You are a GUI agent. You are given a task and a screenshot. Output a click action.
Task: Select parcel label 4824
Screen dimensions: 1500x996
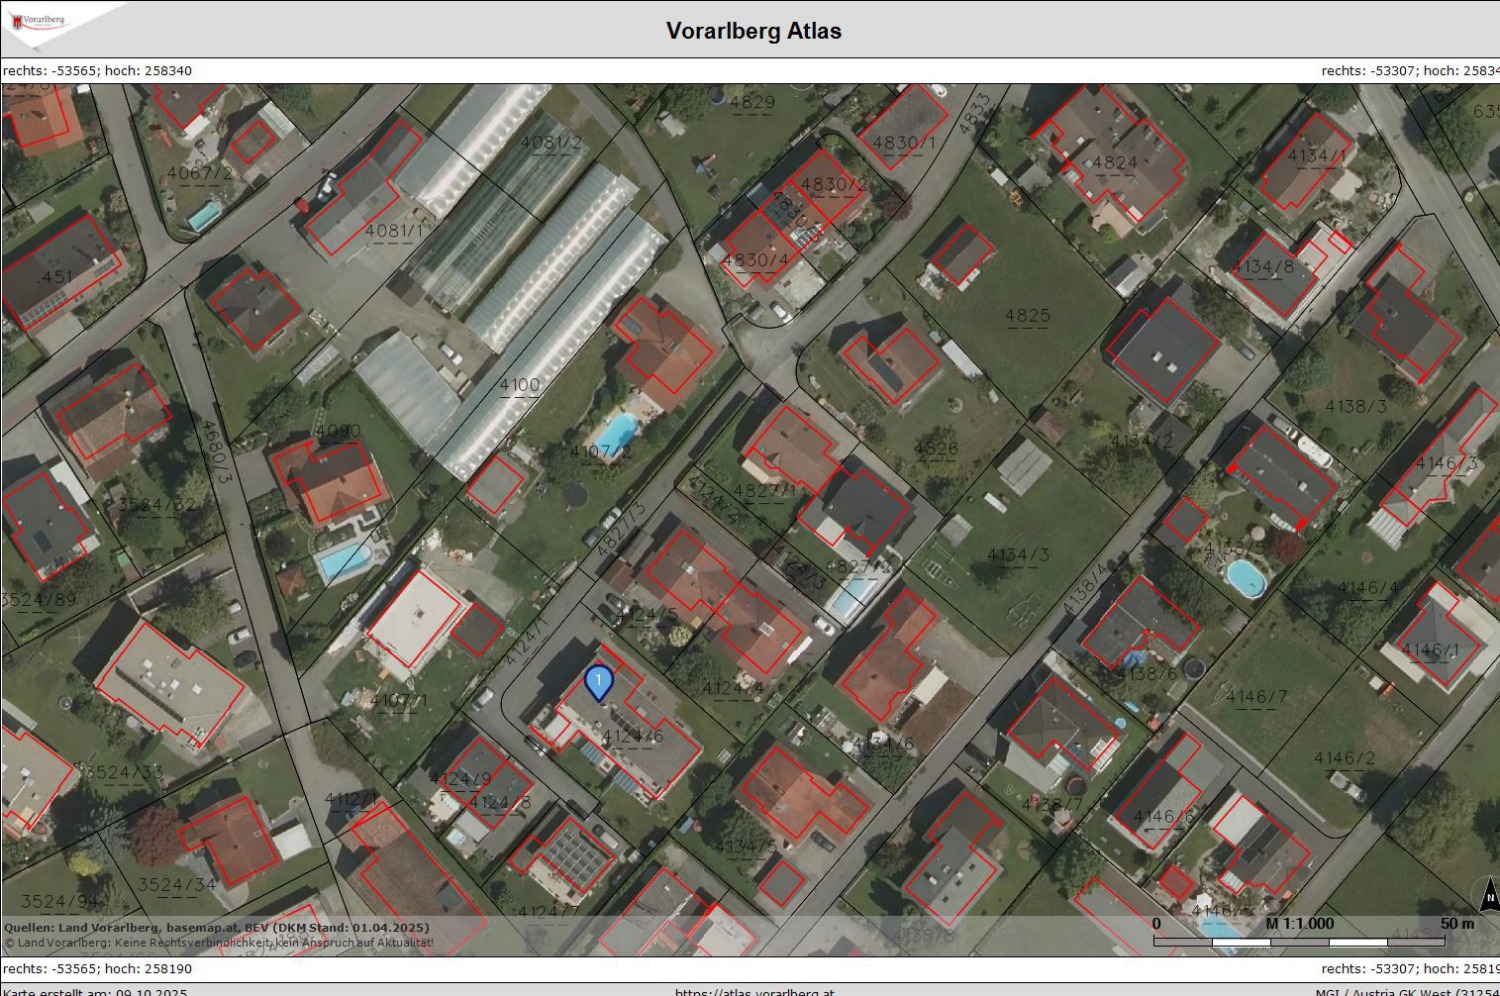[x=1114, y=162]
